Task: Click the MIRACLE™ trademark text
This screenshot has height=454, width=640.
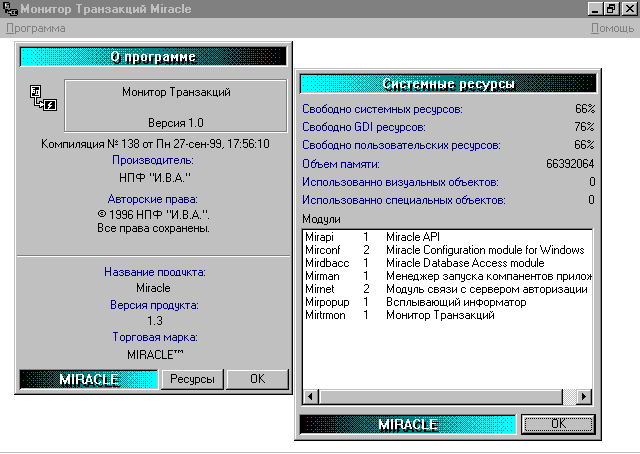Action: click(x=155, y=354)
